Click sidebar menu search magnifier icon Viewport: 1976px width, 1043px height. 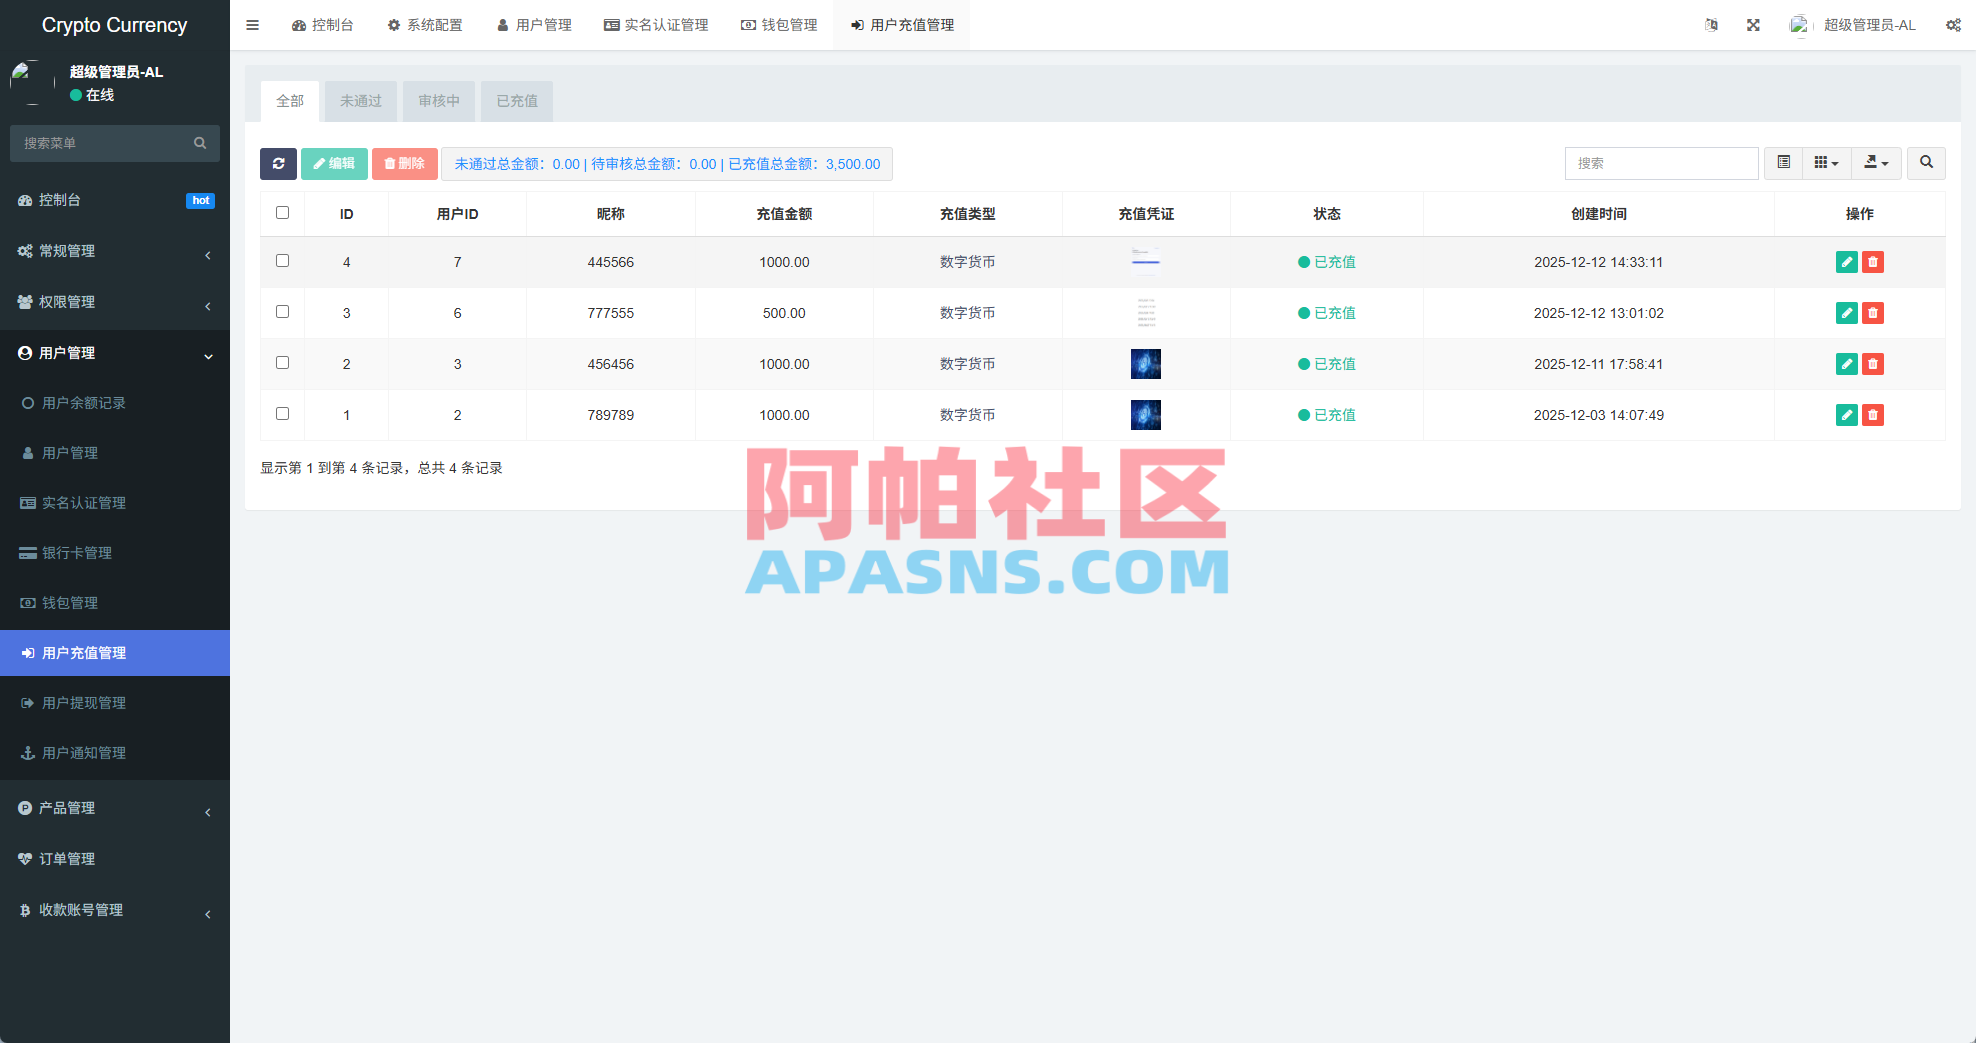click(x=200, y=143)
